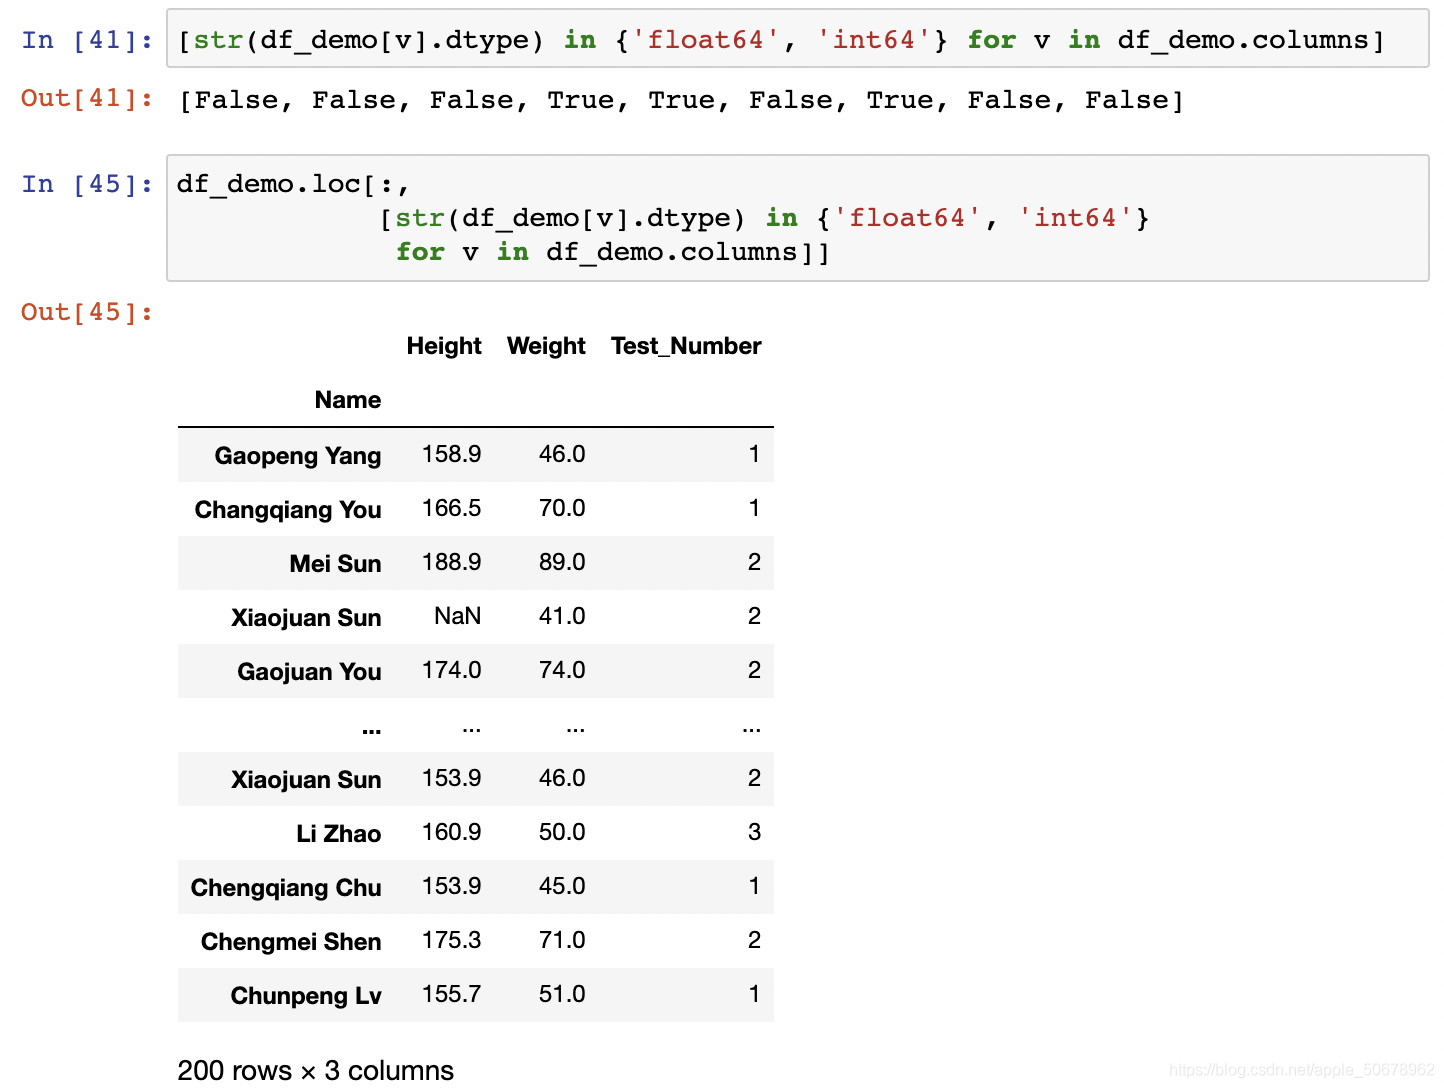Click the Test_Number column header
This screenshot has width=1444, height=1088.
[x=686, y=346]
